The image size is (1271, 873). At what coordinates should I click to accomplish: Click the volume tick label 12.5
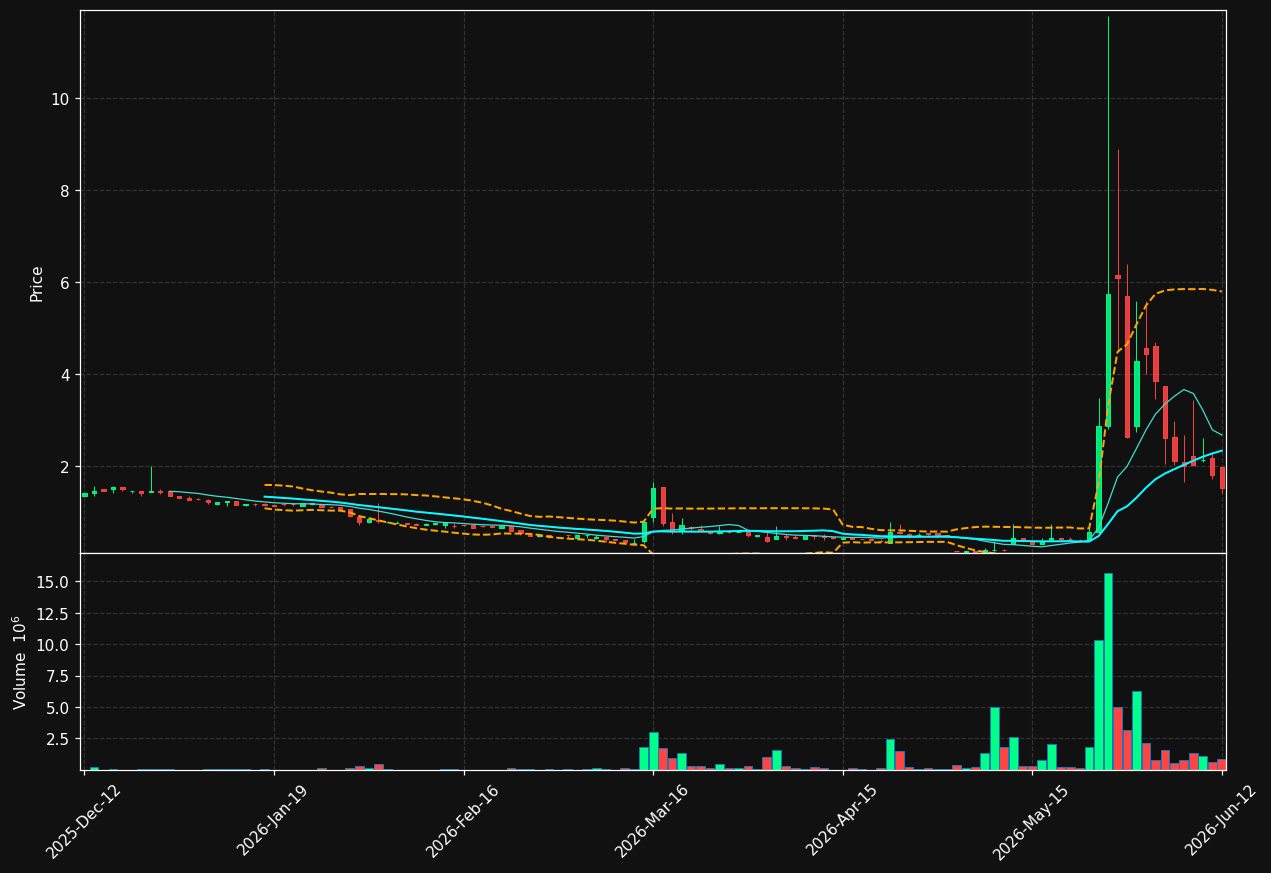coord(55,613)
